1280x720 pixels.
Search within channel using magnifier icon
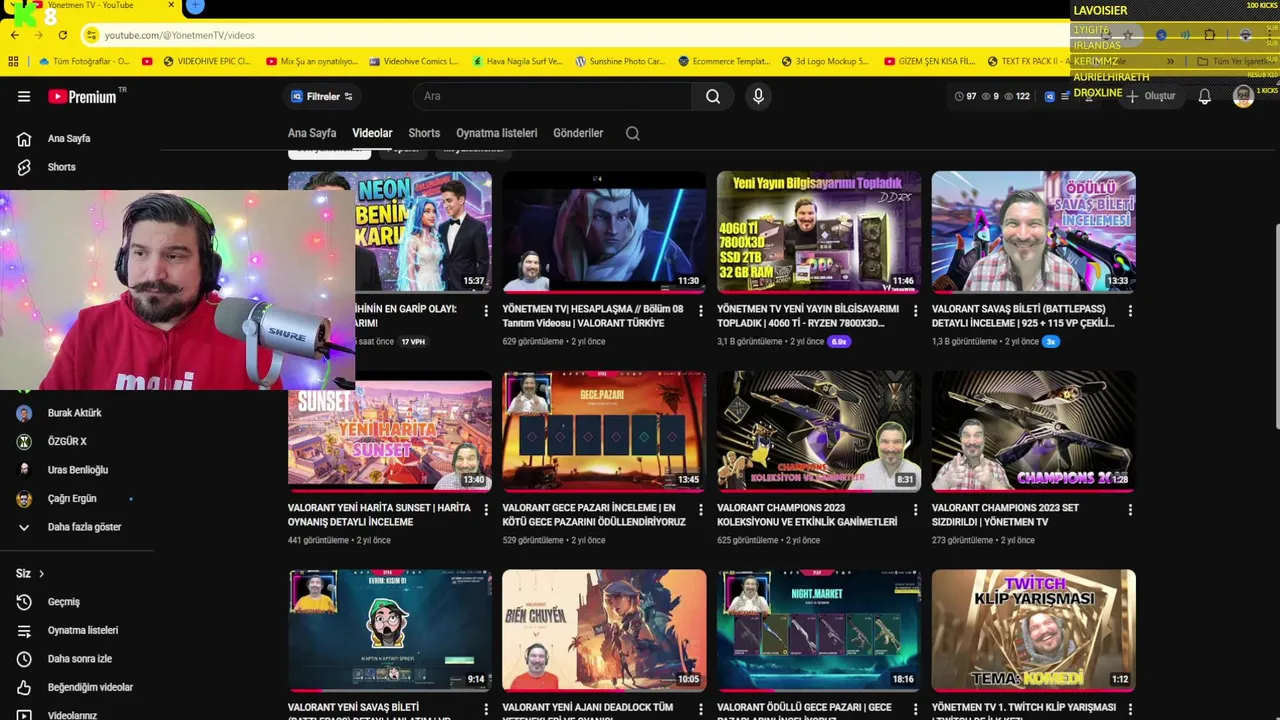click(x=633, y=133)
